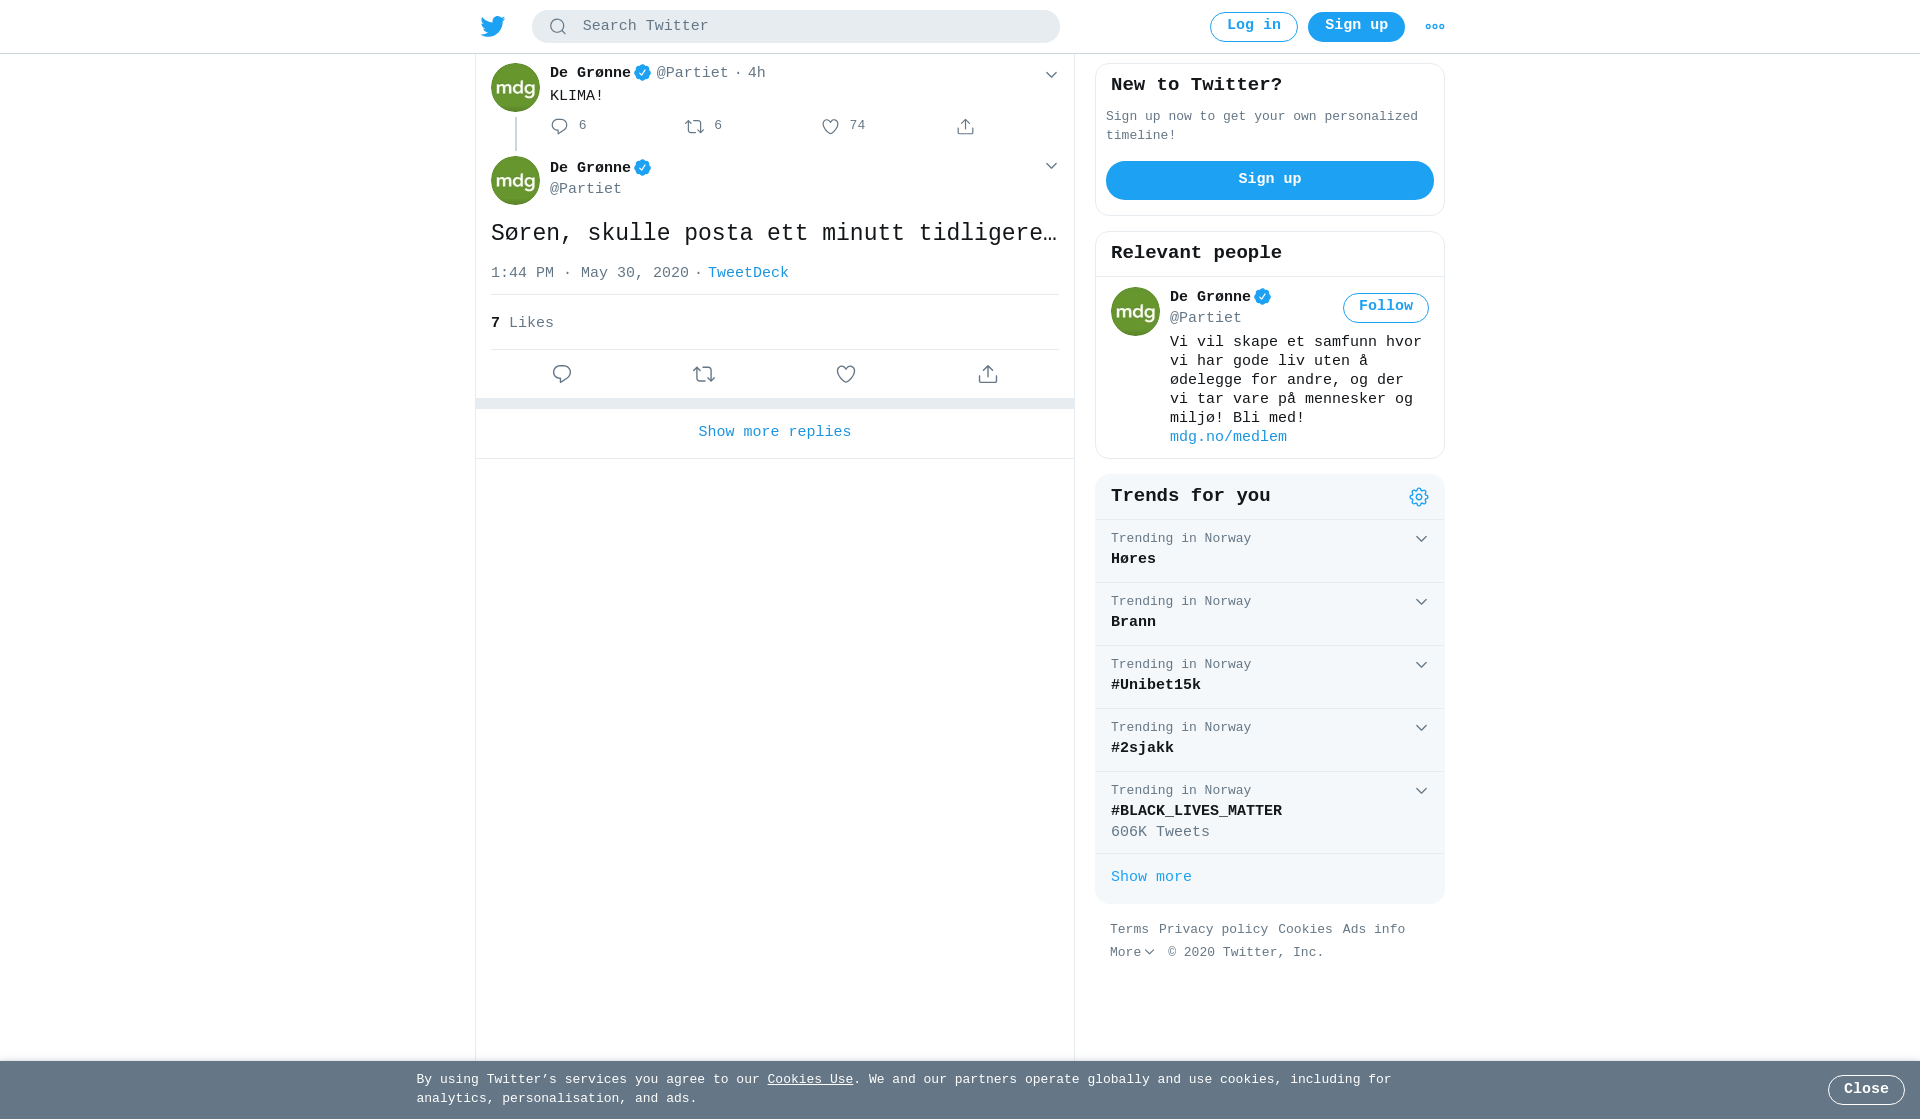1920x1119 pixels.
Task: Retweet the KLIMA! tweet
Action: tap(695, 126)
